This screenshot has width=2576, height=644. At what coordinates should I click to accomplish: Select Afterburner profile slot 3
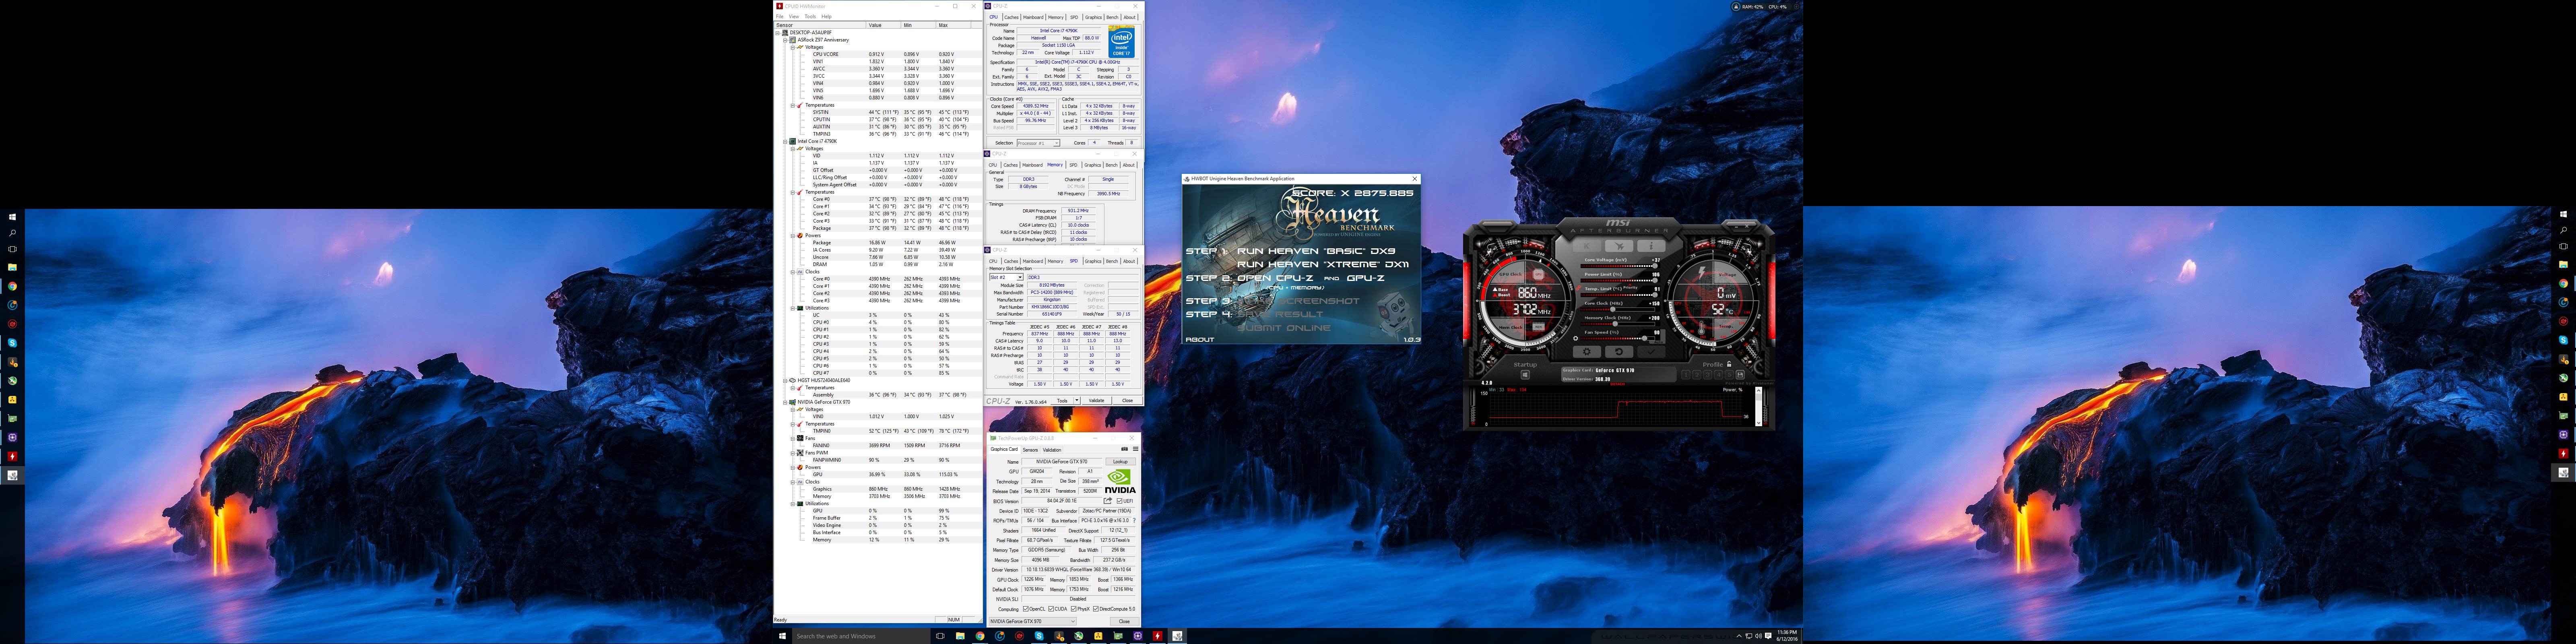pyautogui.click(x=1708, y=375)
